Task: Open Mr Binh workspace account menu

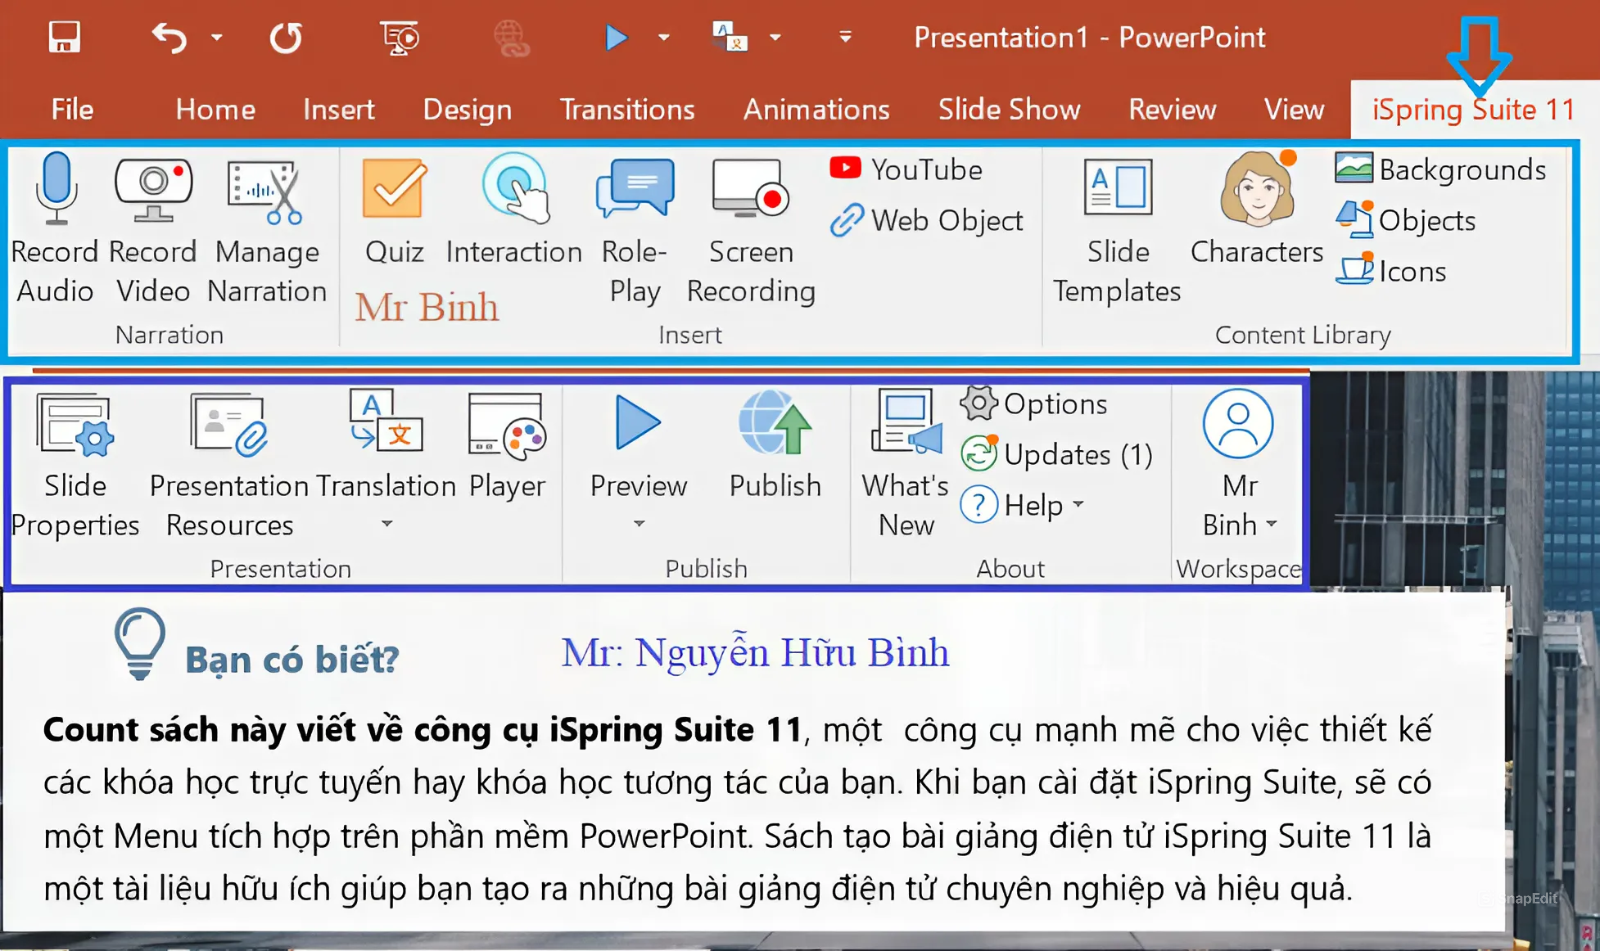Action: coord(1239,465)
